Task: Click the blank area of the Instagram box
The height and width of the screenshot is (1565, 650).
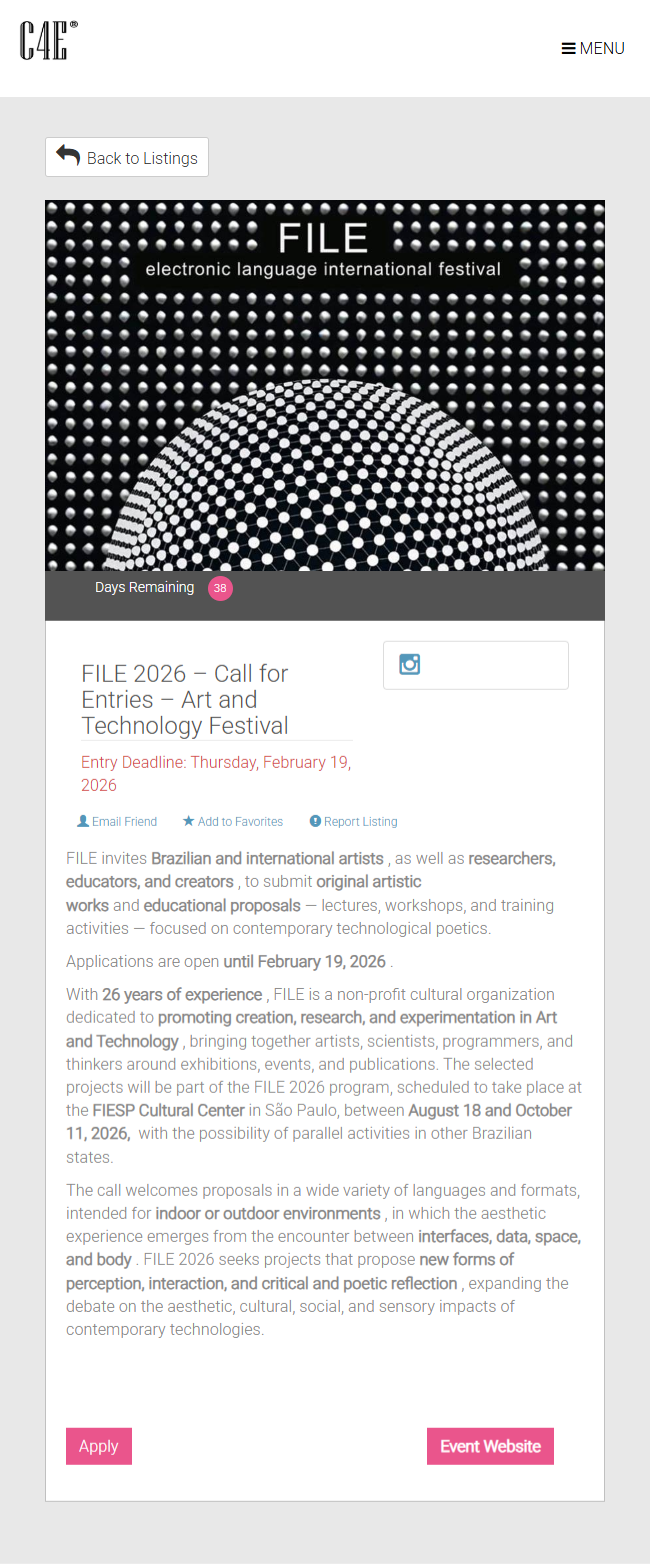Action: pos(500,665)
